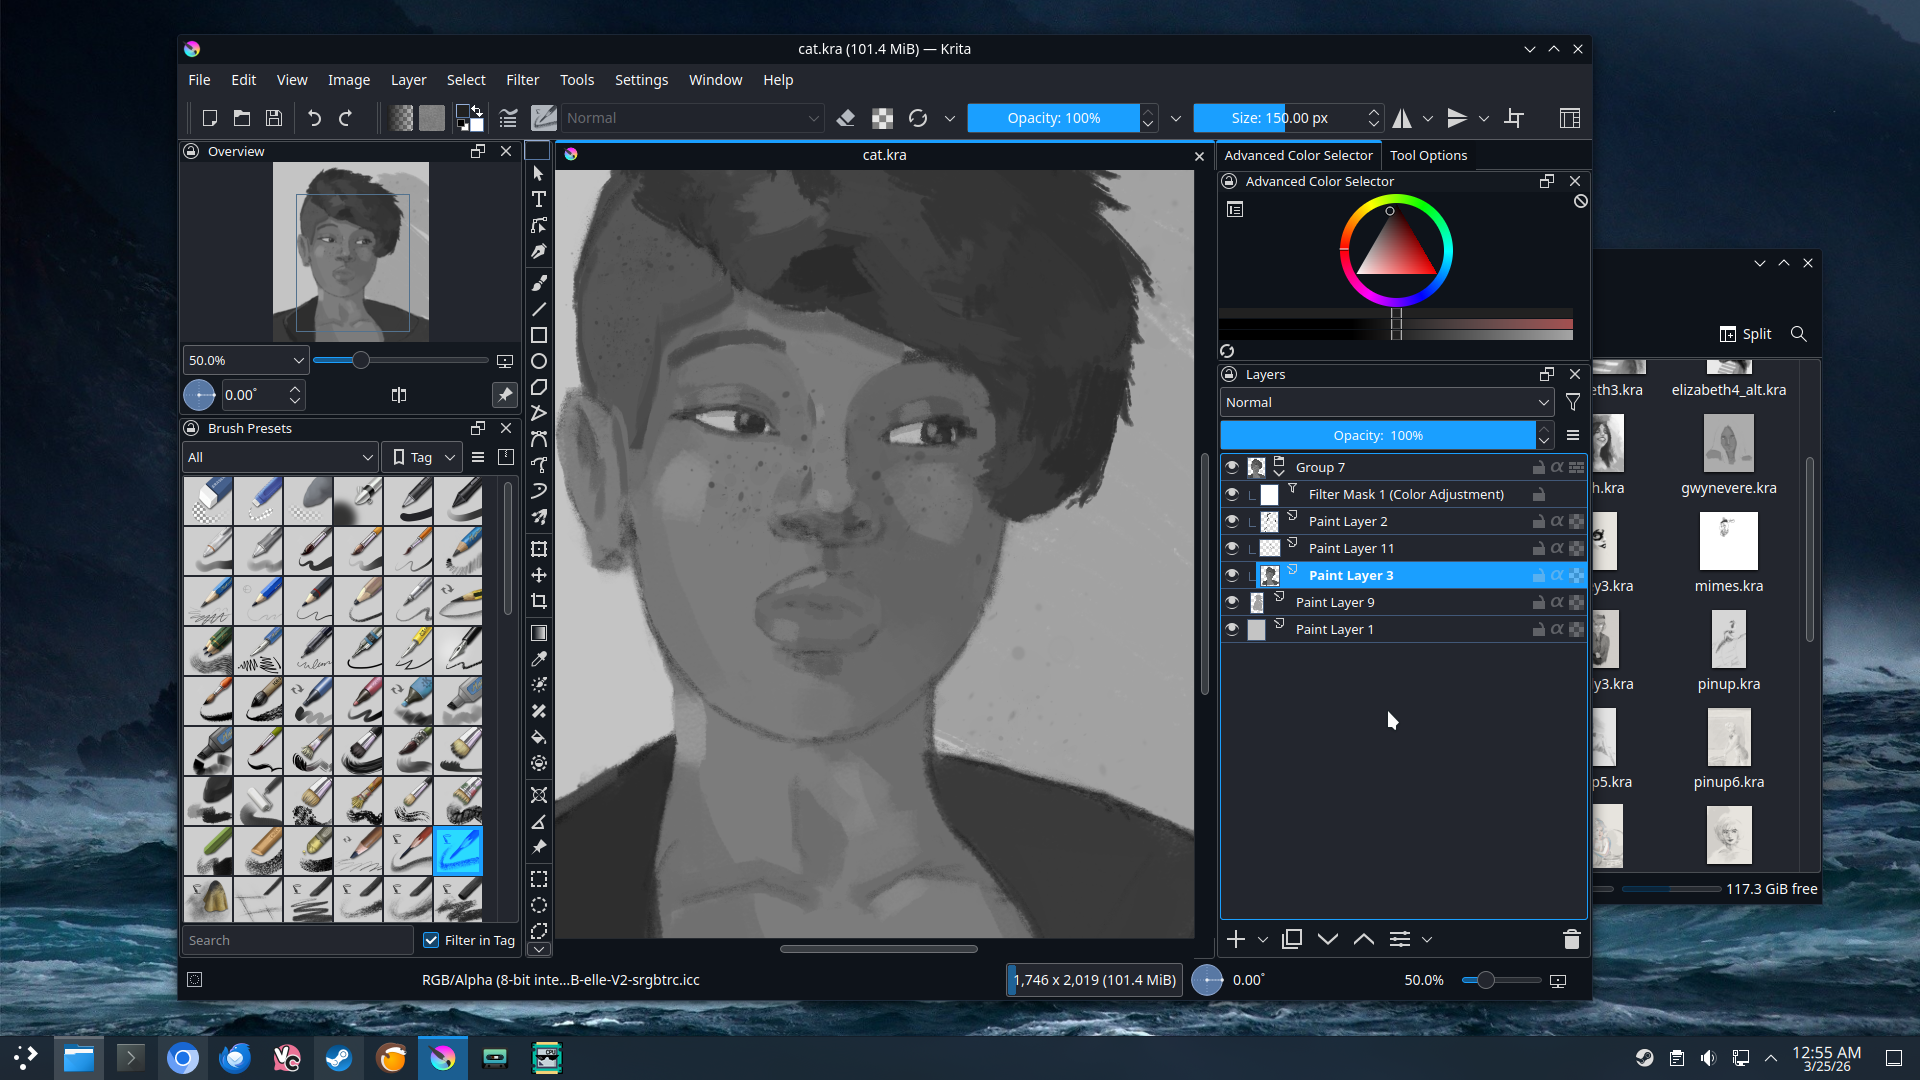Uncheck the Filter in Tag checkbox
This screenshot has width=1920, height=1080.
431,940
